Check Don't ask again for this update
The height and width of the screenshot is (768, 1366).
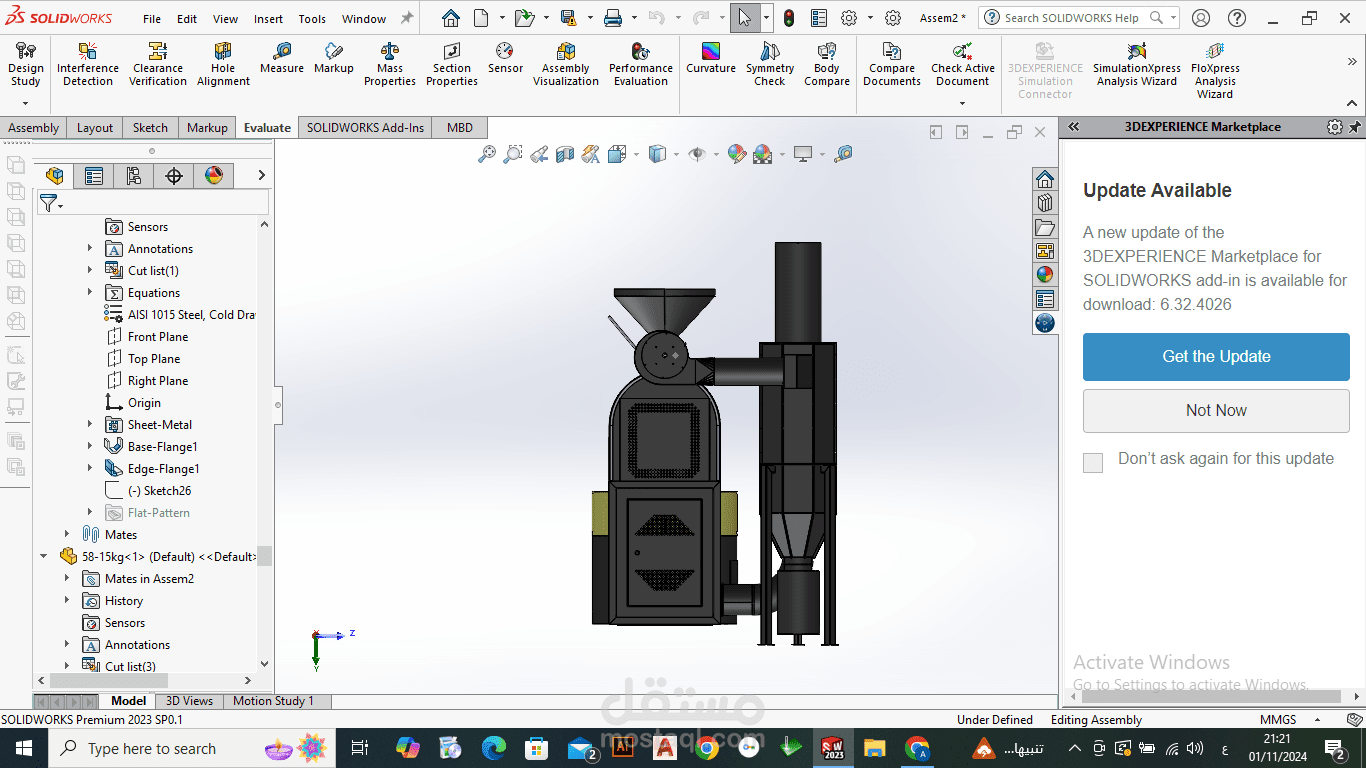(x=1093, y=462)
